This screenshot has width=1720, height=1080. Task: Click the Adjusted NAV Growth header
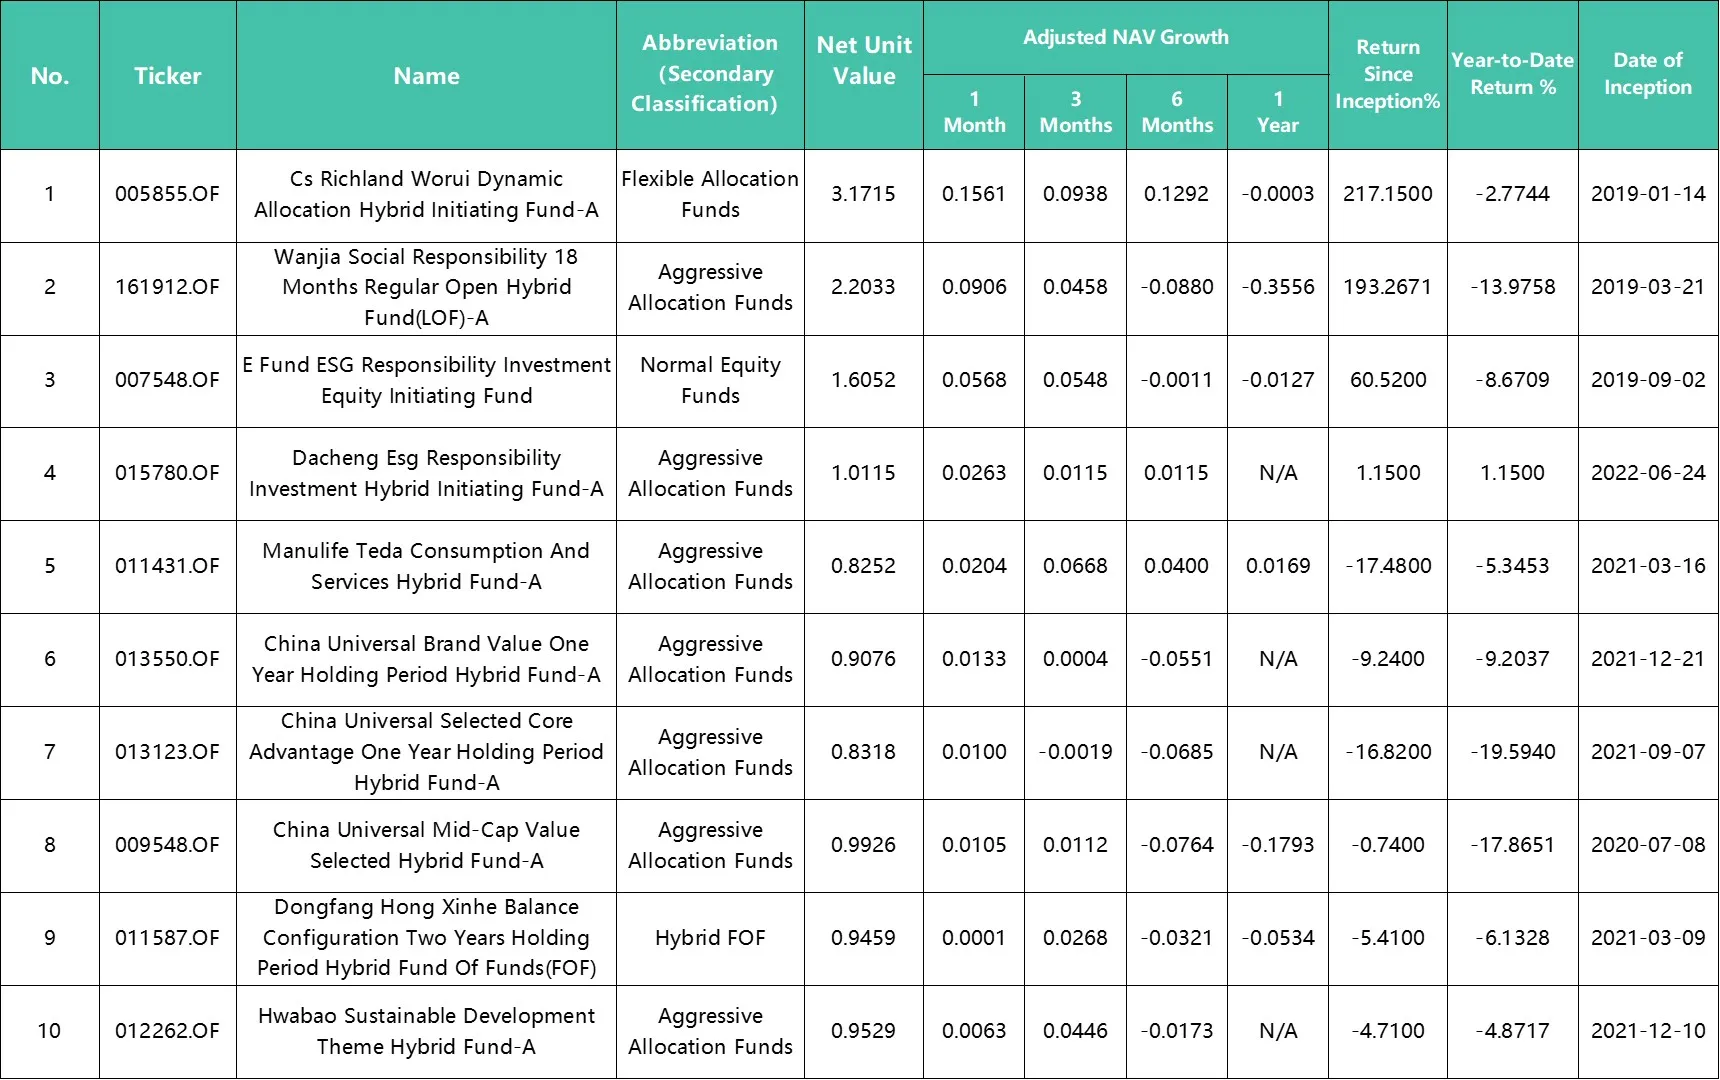tap(1125, 38)
